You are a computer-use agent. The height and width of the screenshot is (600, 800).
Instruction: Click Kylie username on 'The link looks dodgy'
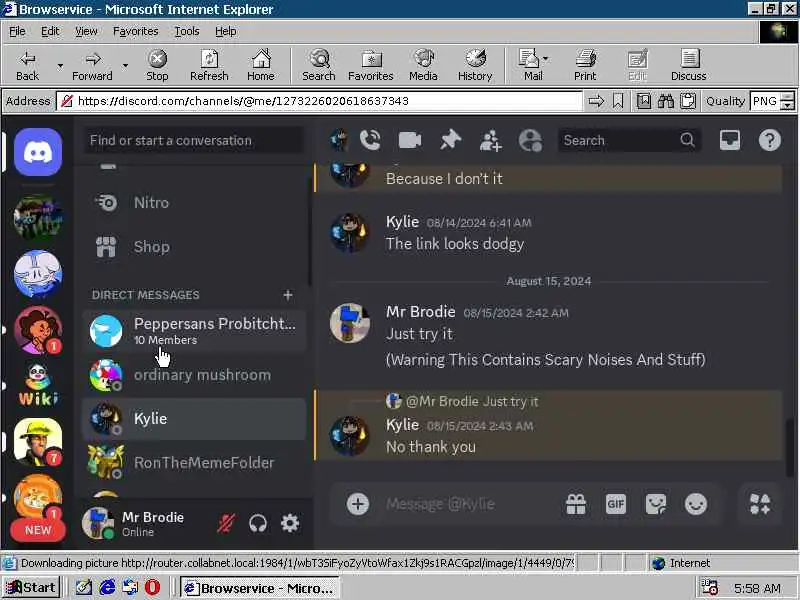[403, 222]
